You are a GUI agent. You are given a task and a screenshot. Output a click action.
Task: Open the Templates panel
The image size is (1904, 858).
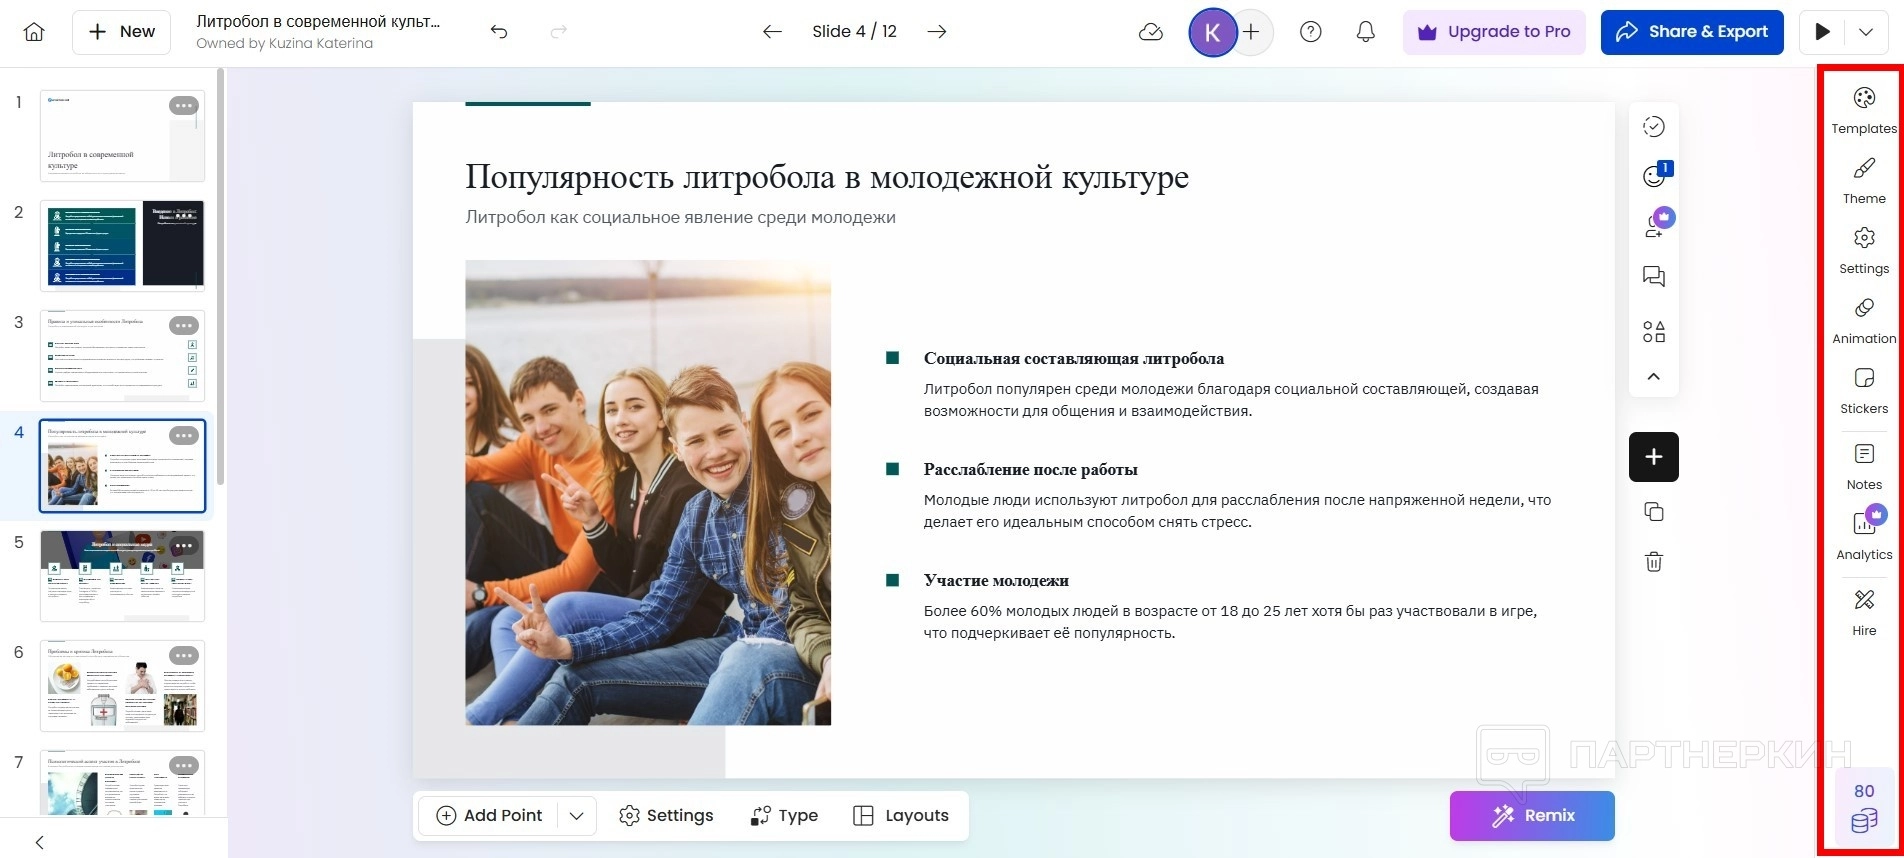1863,110
